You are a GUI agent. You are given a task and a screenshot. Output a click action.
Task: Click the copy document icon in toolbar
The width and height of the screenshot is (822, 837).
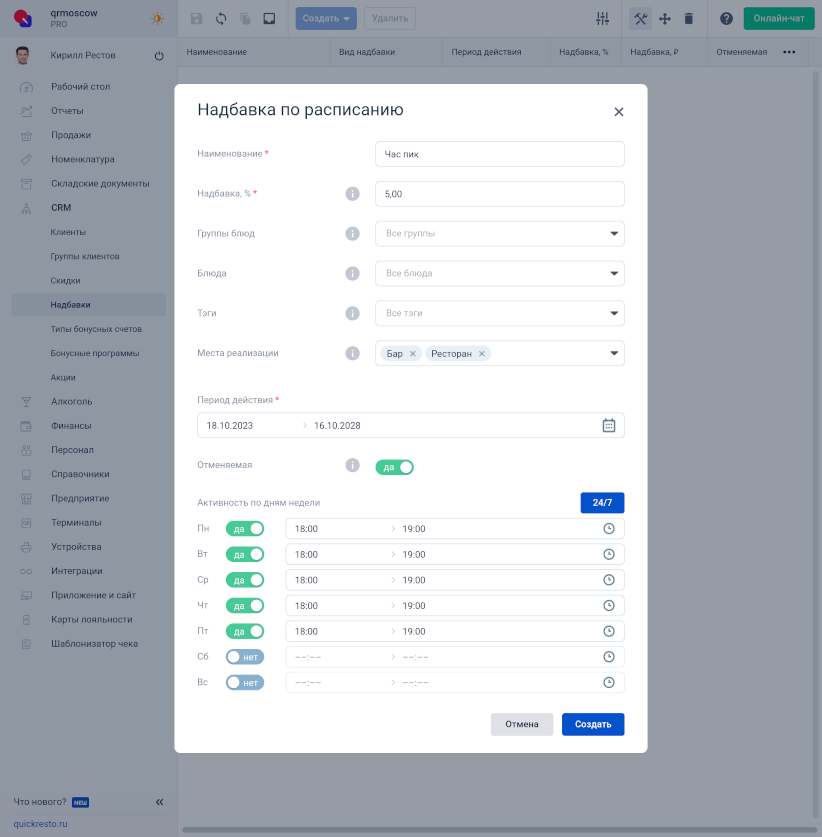pos(246,19)
